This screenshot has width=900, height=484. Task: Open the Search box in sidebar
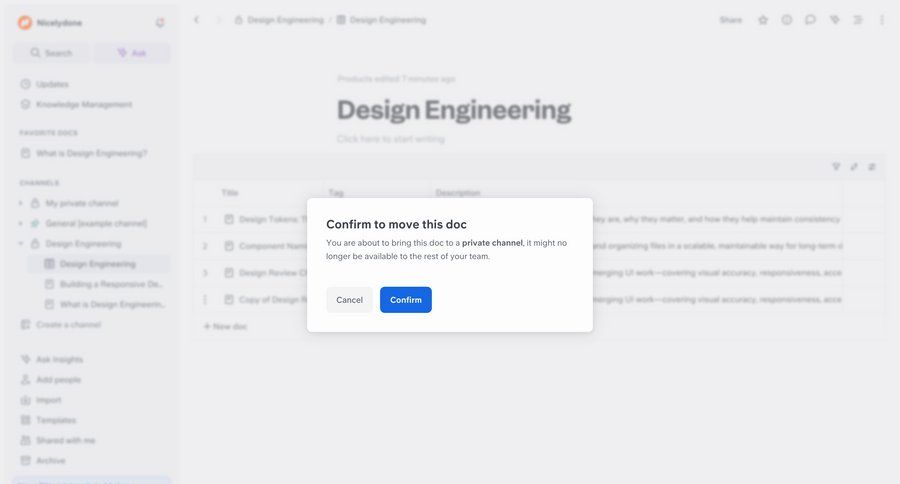click(x=51, y=53)
